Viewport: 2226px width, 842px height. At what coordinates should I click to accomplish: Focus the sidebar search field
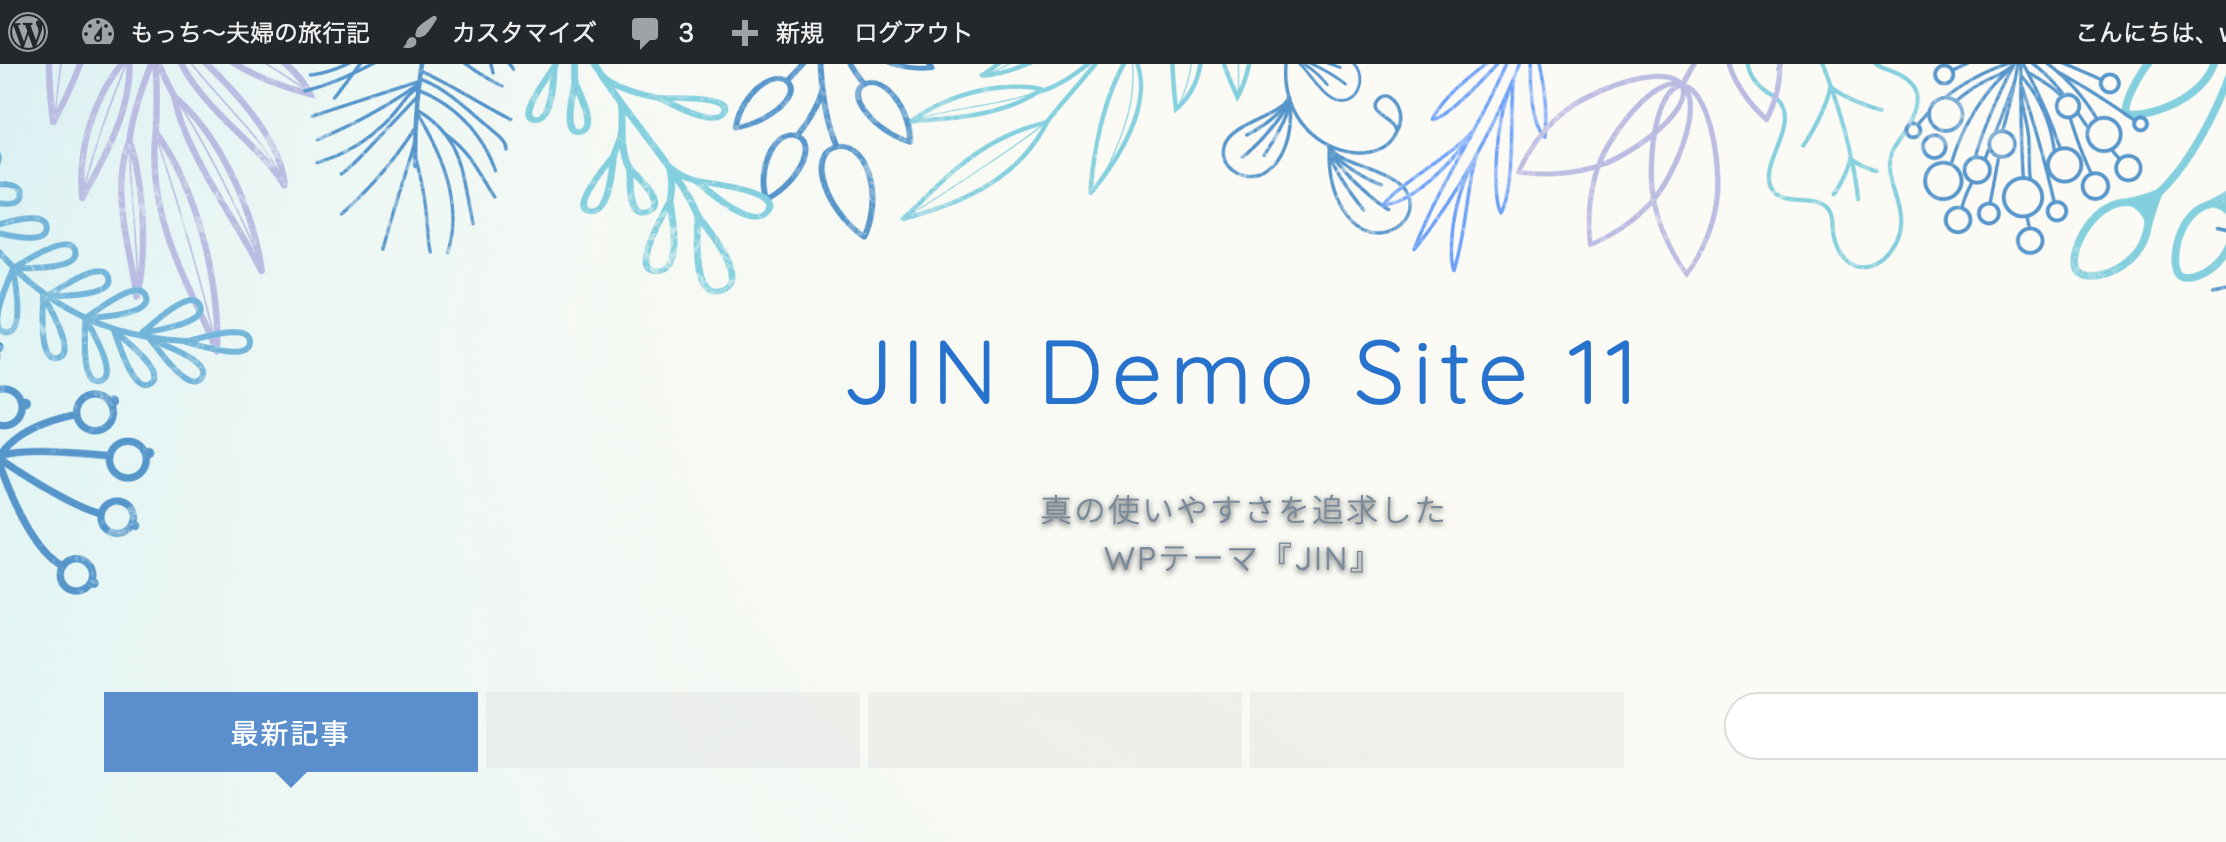1975,726
